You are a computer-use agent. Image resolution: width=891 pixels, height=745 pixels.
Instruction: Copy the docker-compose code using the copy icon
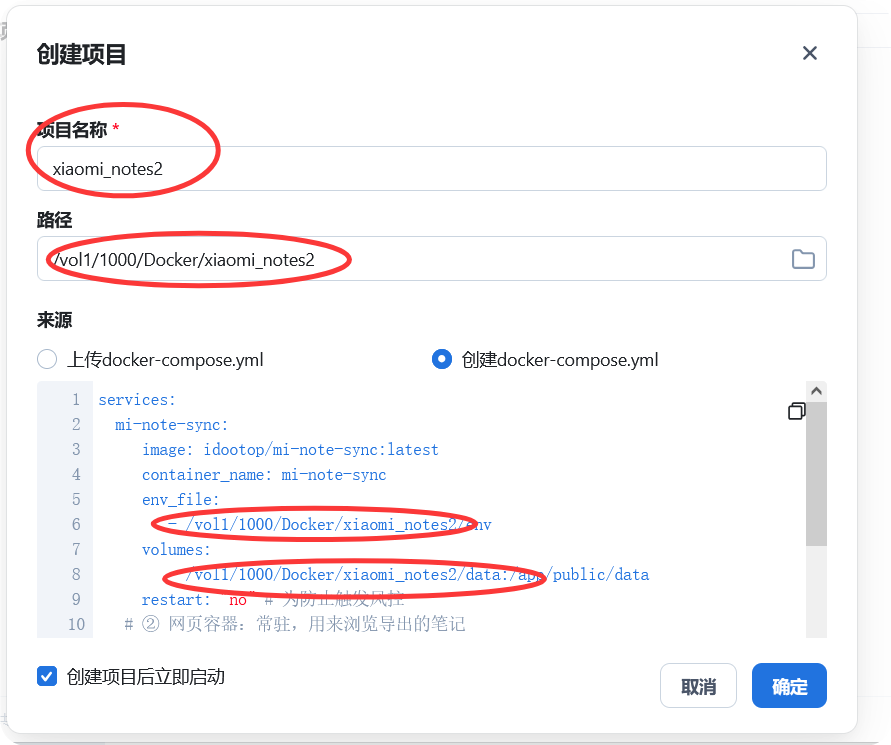click(x=796, y=410)
